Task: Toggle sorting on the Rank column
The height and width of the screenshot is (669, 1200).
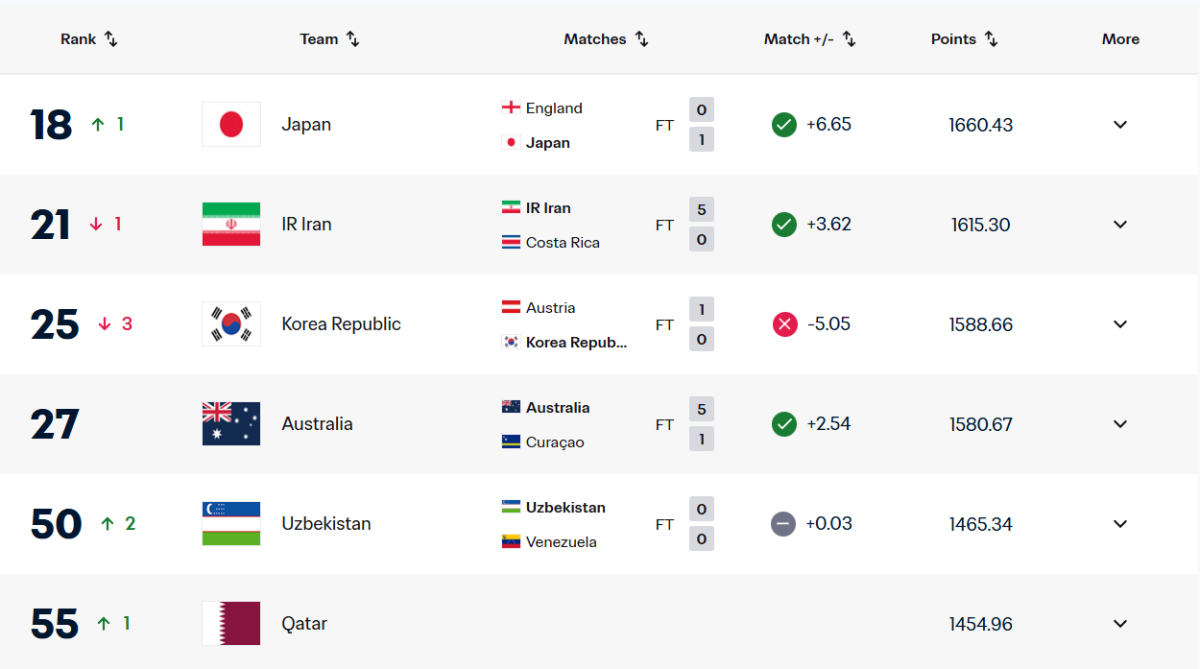Action: pyautogui.click(x=89, y=39)
